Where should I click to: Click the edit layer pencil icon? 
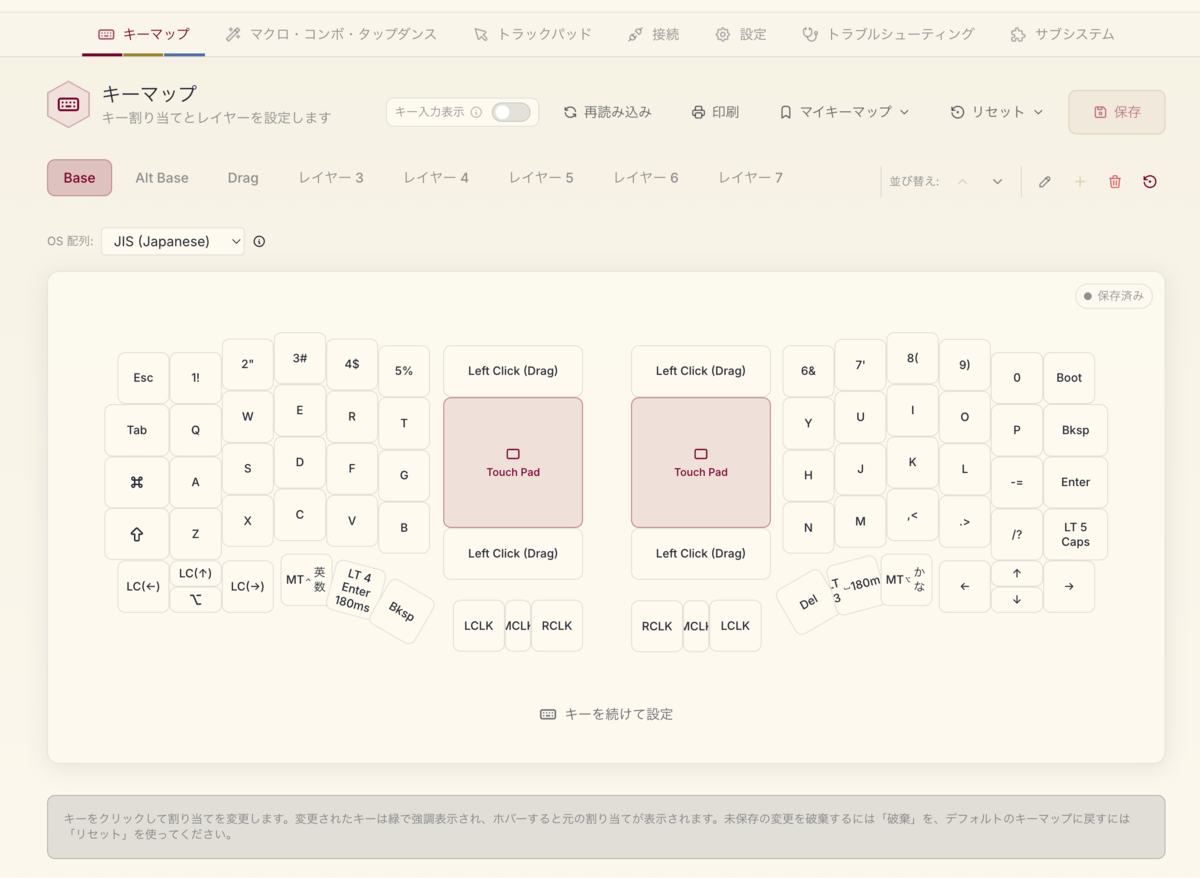(x=1045, y=182)
